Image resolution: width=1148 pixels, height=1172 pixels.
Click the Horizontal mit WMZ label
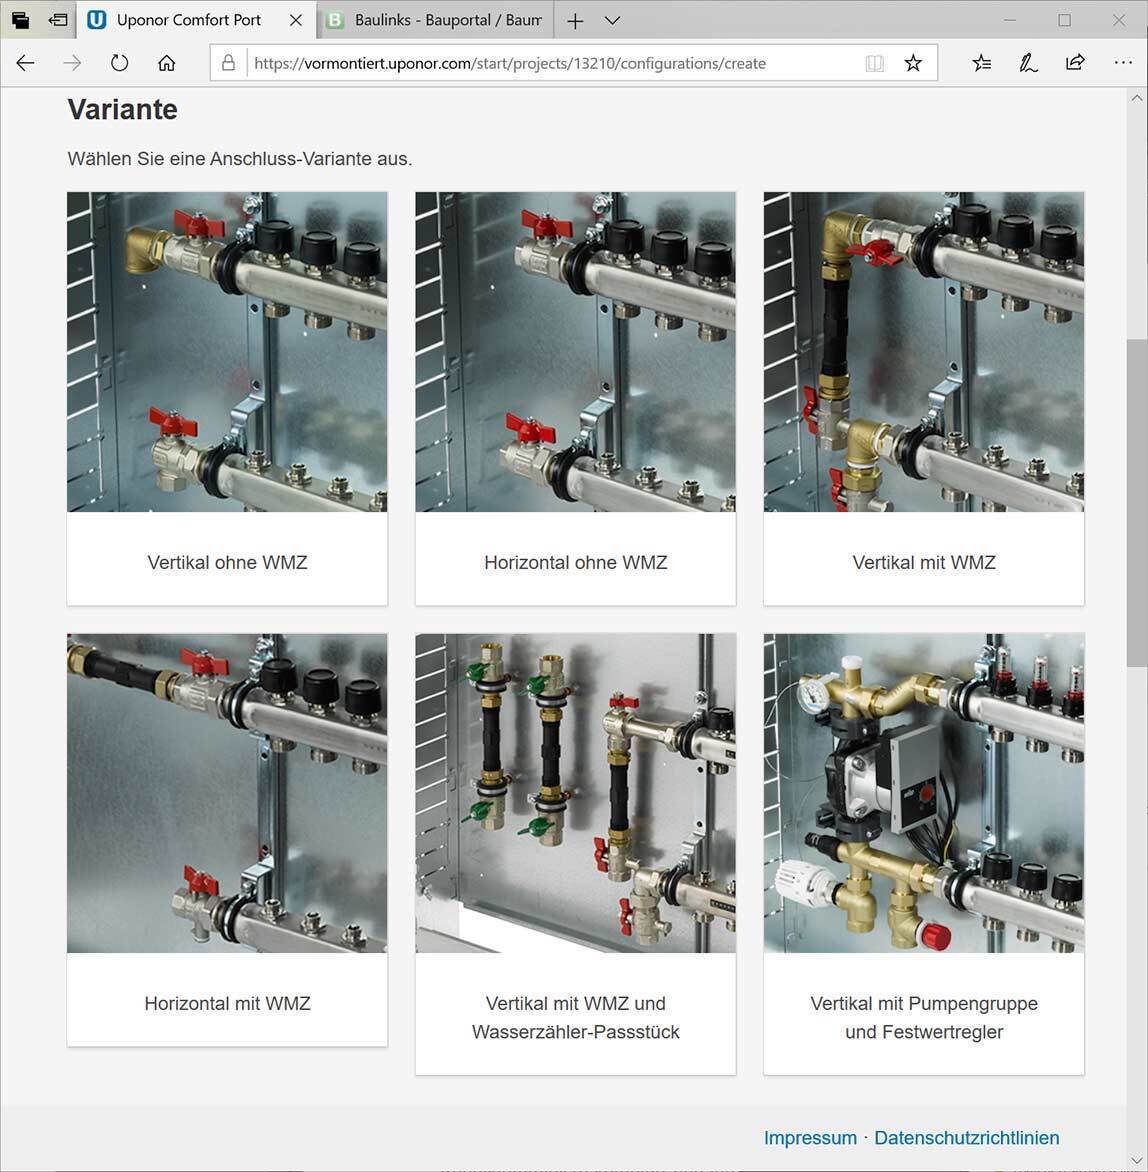coord(227,1003)
